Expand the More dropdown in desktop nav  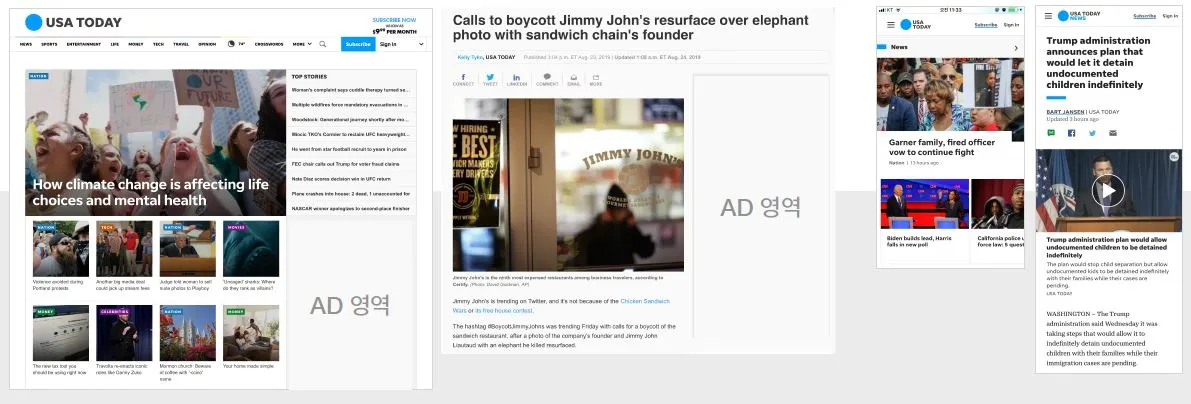pyautogui.click(x=302, y=44)
